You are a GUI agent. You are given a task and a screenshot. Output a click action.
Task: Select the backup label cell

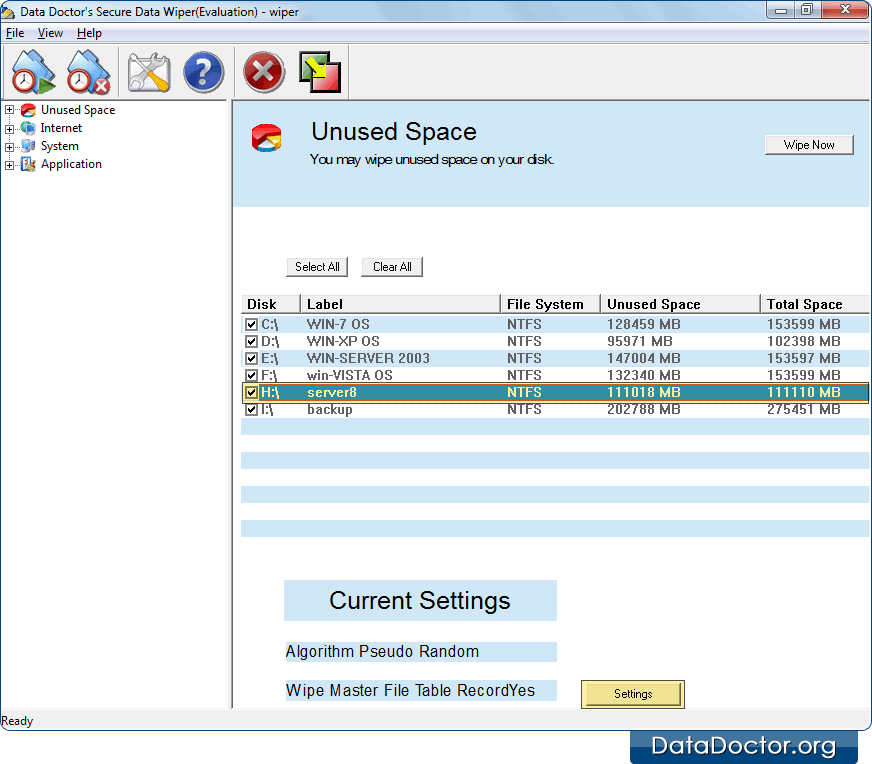[x=329, y=410]
